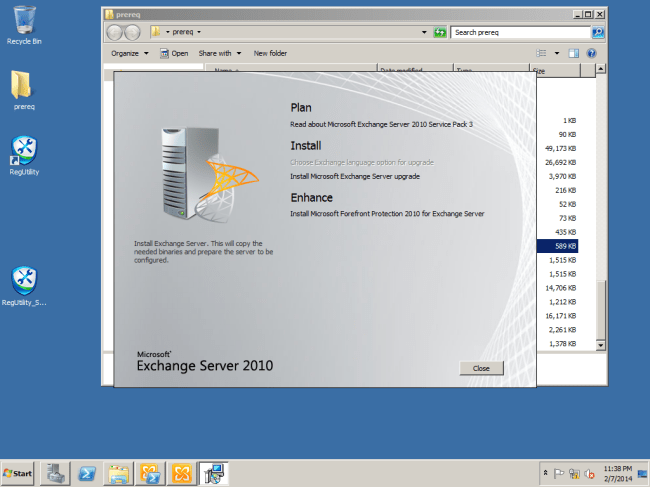This screenshot has width=650, height=487.
Task: Click Open in the Explorer toolbar
Action: pos(174,53)
